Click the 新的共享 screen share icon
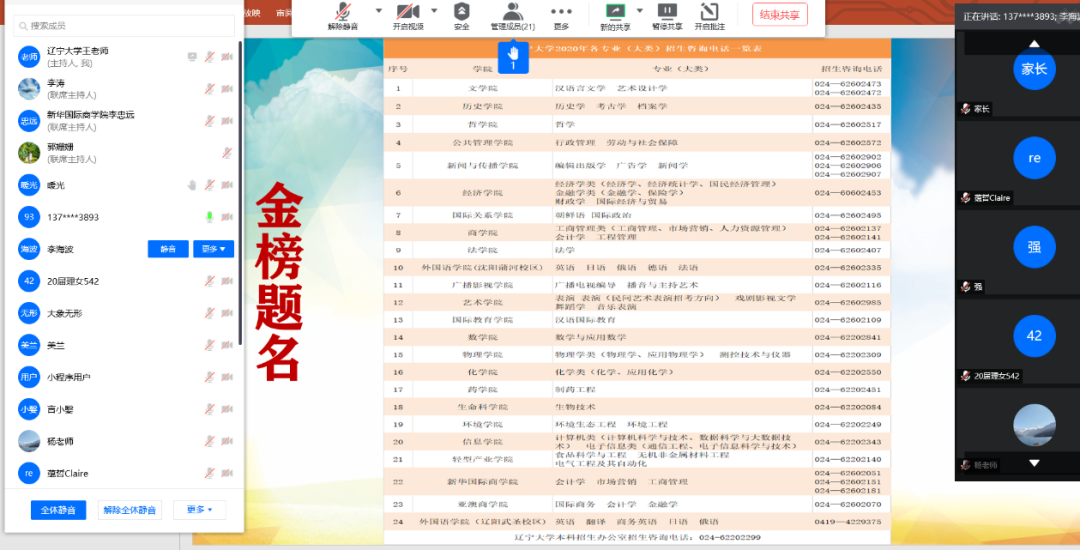Viewport: 1080px width, 550px height. (x=614, y=12)
